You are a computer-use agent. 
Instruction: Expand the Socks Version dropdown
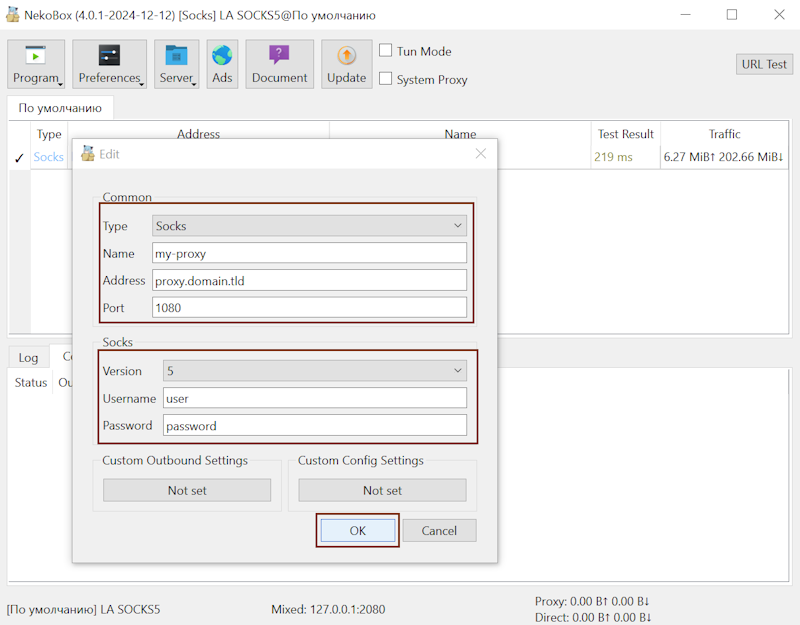click(x=315, y=371)
